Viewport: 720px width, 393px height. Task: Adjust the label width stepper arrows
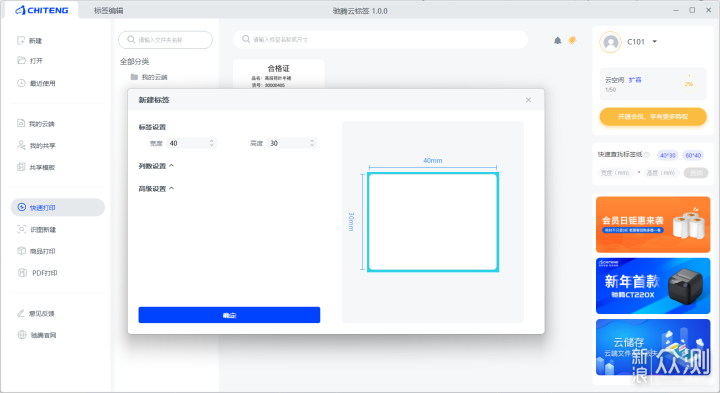click(x=212, y=143)
